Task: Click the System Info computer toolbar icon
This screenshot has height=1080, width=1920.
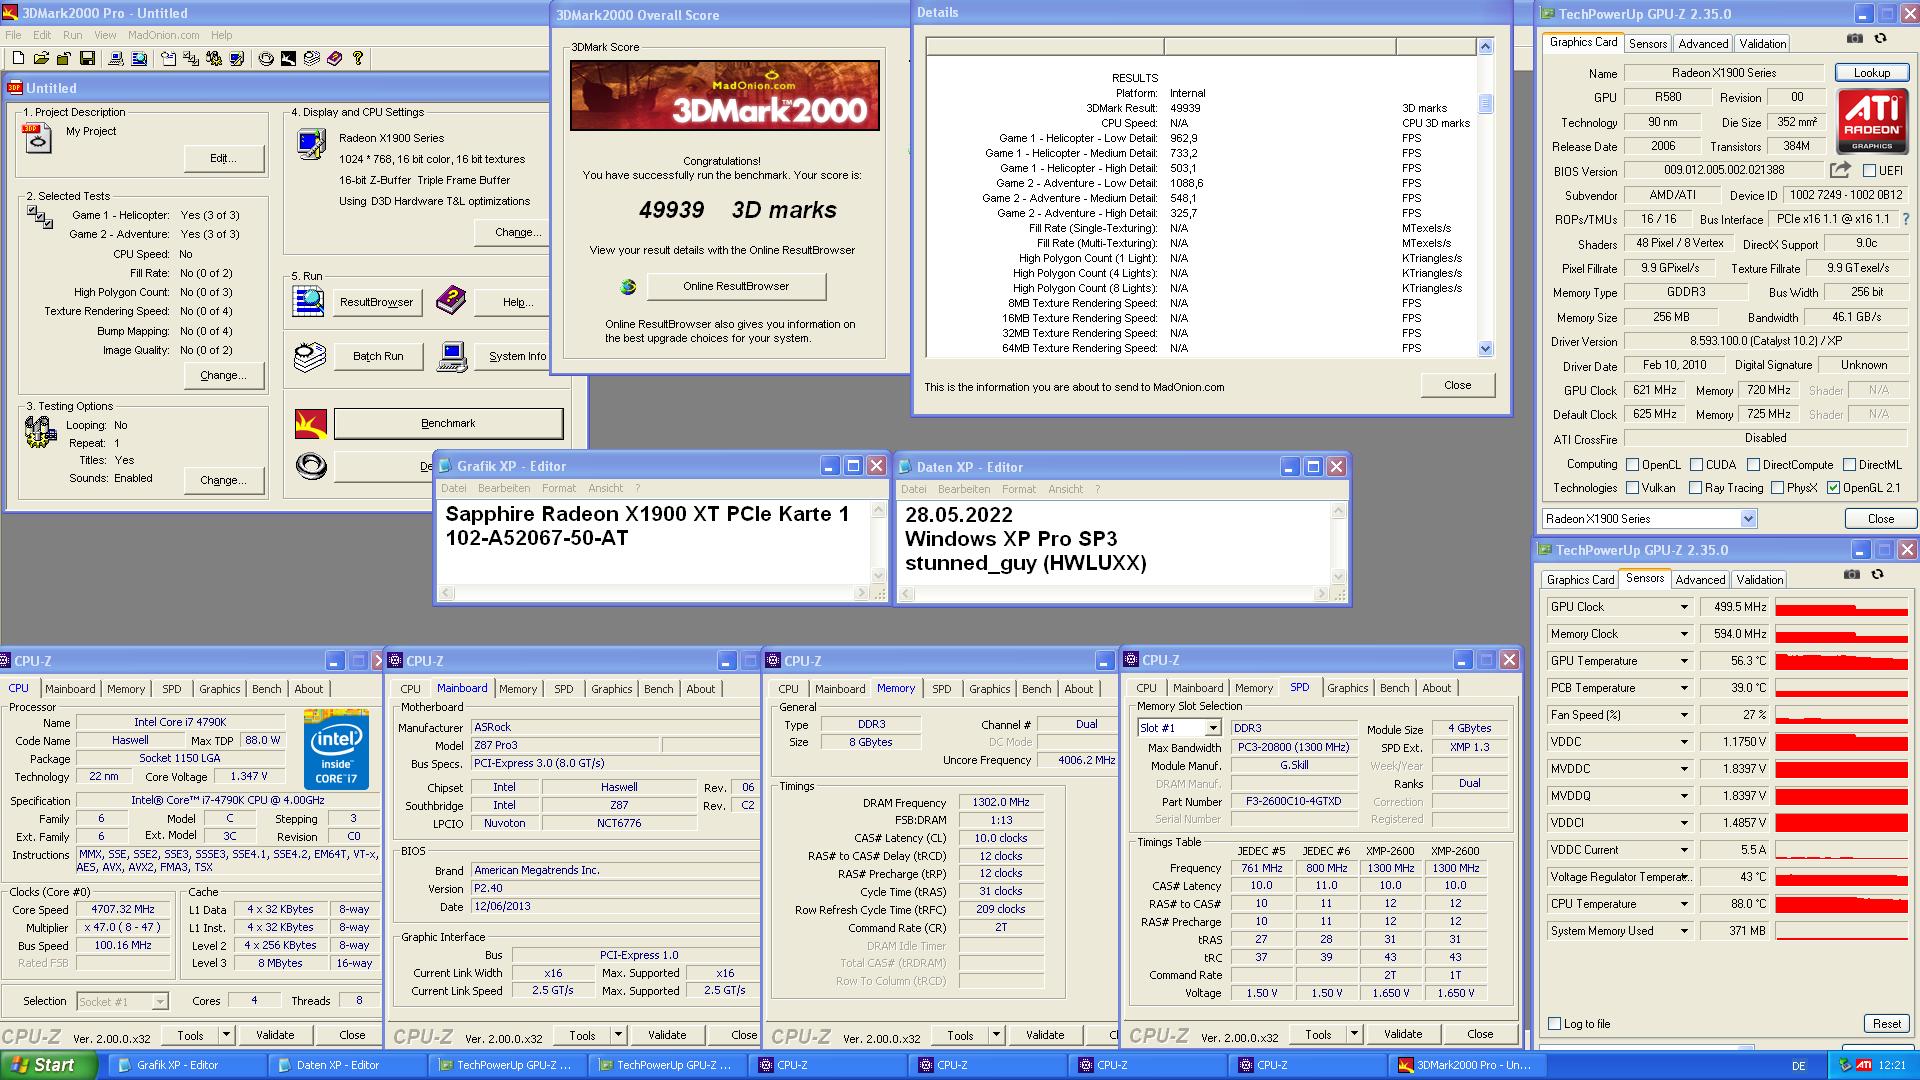Action: [116, 58]
